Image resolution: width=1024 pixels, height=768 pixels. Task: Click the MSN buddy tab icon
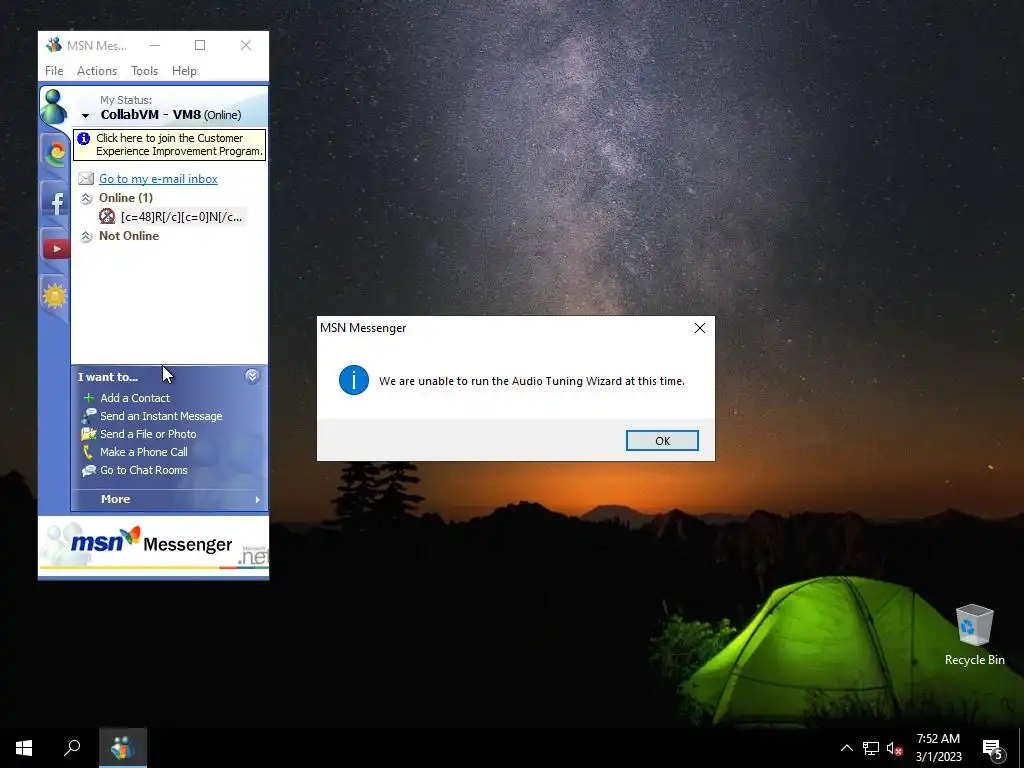point(54,106)
